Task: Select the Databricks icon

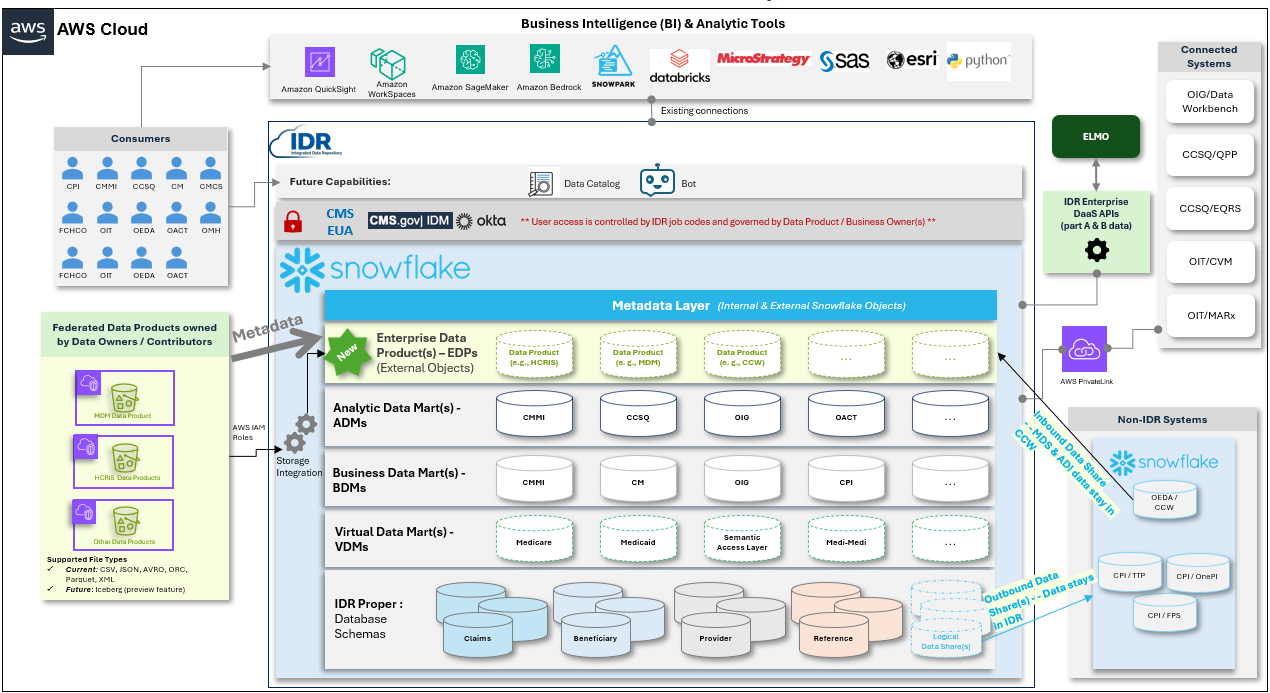Action: (x=679, y=65)
